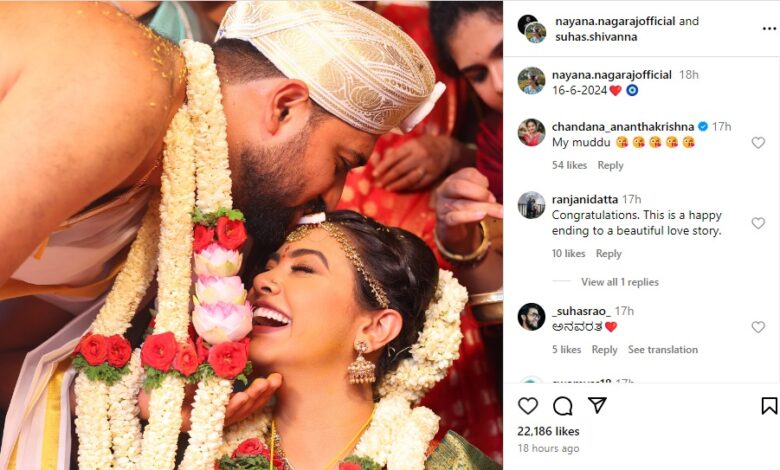The width and height of the screenshot is (780, 470).
Task: Share the post via paper plane icon
Action: pos(597,405)
